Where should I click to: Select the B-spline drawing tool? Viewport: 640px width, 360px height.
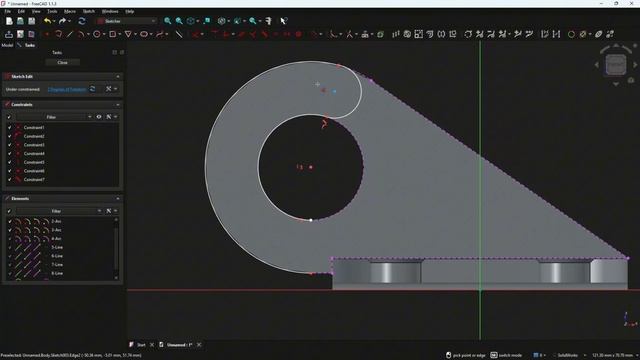coord(160,34)
